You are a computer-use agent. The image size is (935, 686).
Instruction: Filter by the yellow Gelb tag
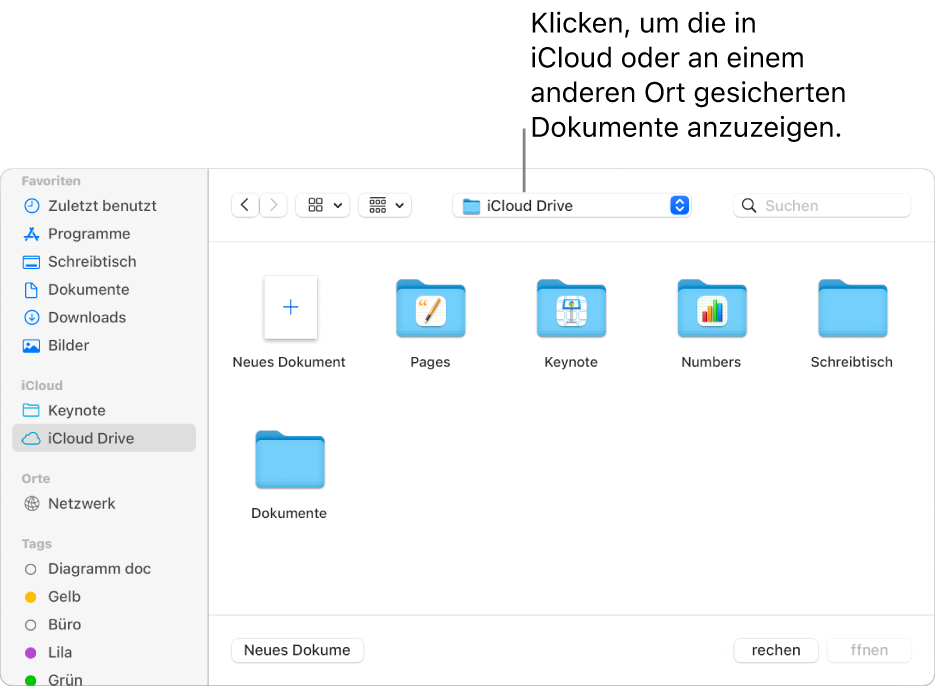104,597
